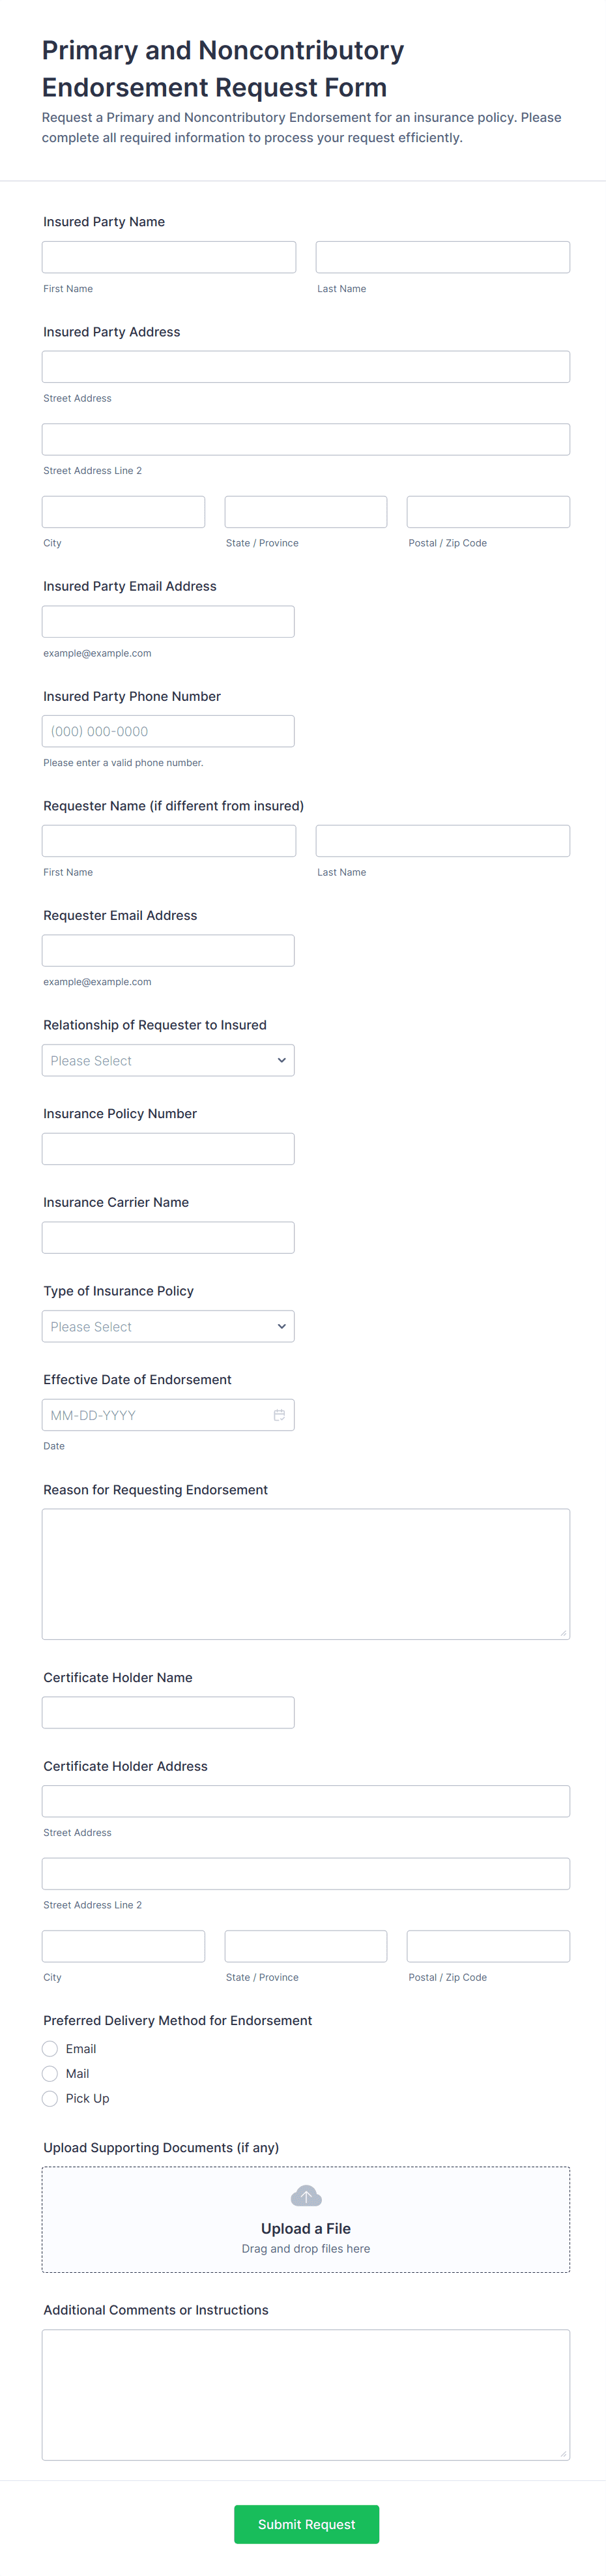Submit the request with the green button
The height and width of the screenshot is (2576, 606).
click(306, 2524)
